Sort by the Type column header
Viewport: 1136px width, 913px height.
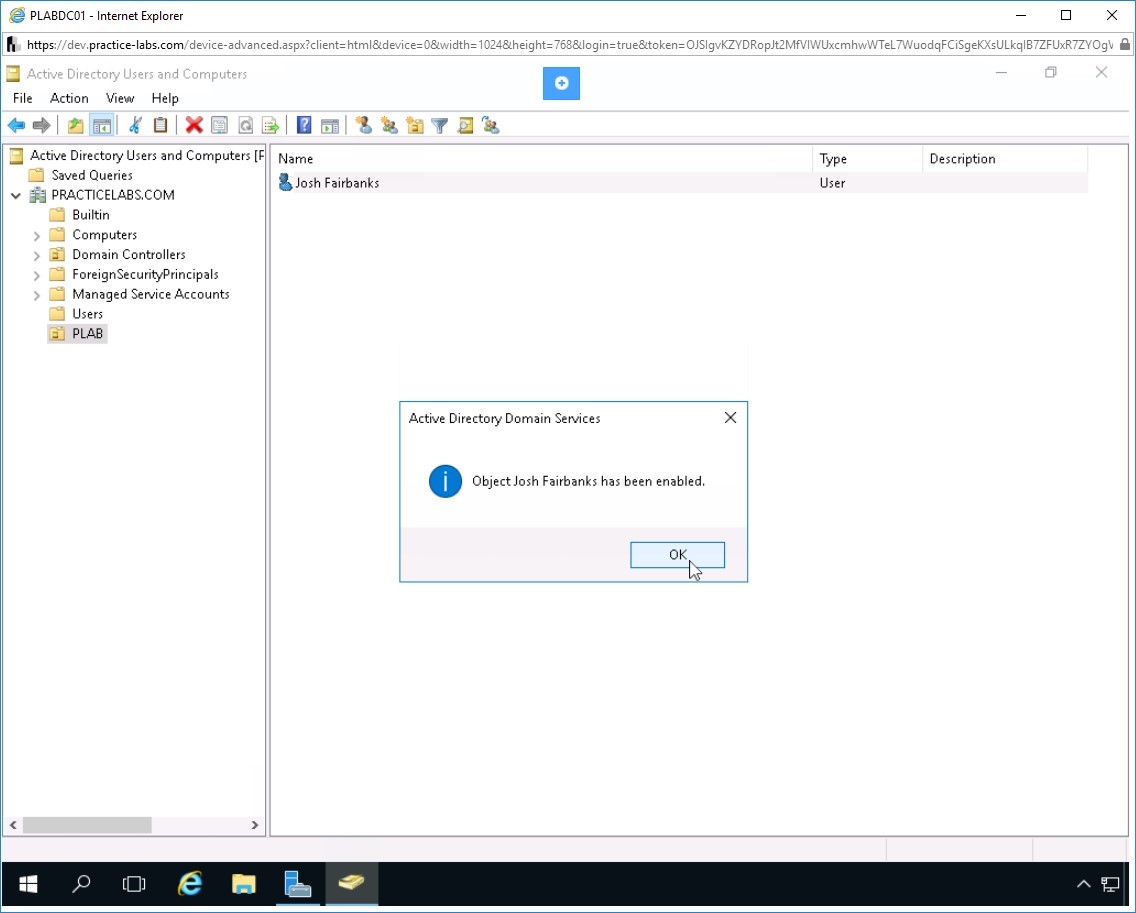click(868, 159)
